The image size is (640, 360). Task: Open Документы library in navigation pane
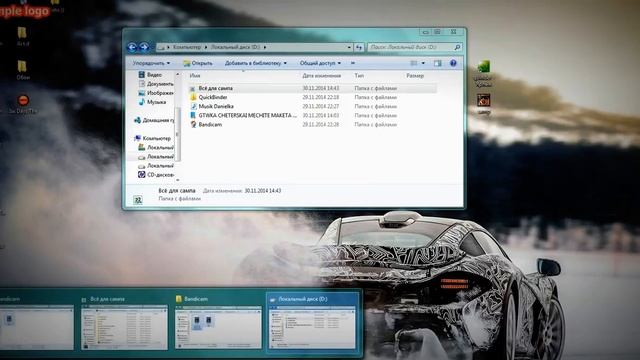(x=156, y=84)
